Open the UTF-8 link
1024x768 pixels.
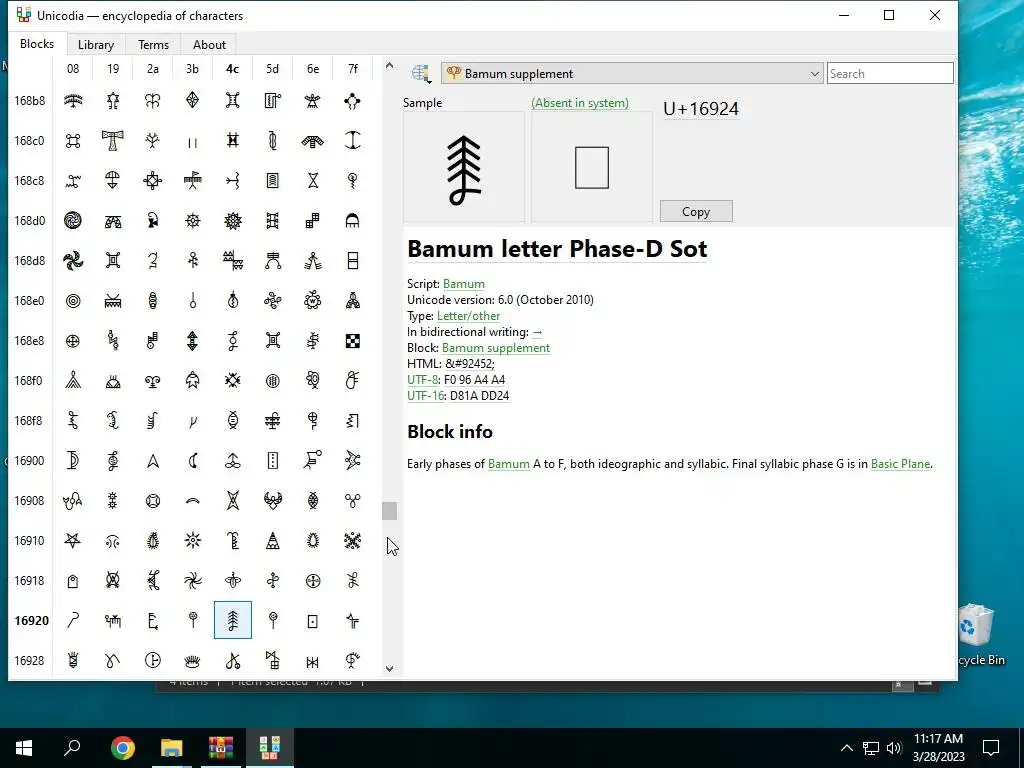tap(423, 379)
